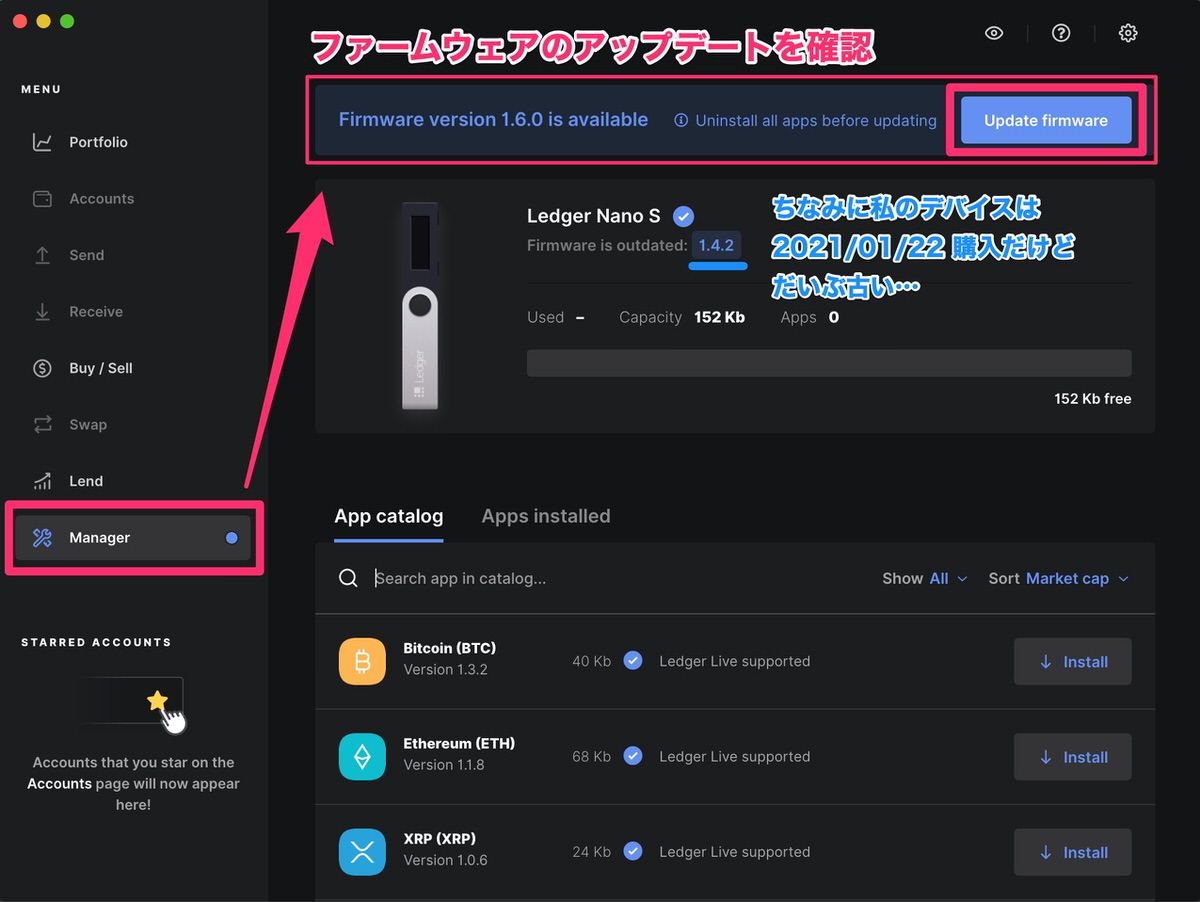Click the firmware version 1.4.2 badge

tap(716, 245)
